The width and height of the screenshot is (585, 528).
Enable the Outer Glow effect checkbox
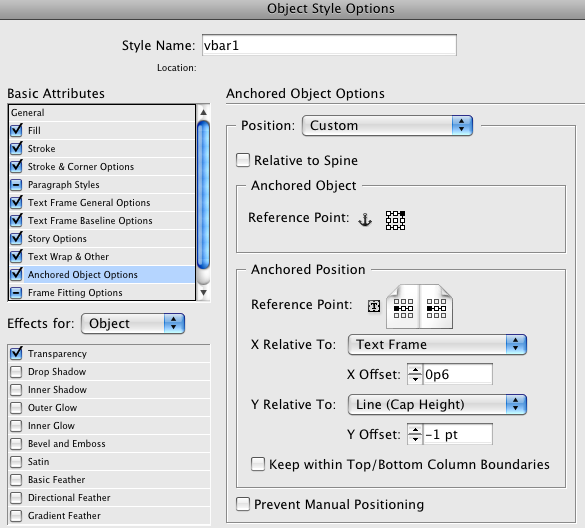[x=16, y=407]
